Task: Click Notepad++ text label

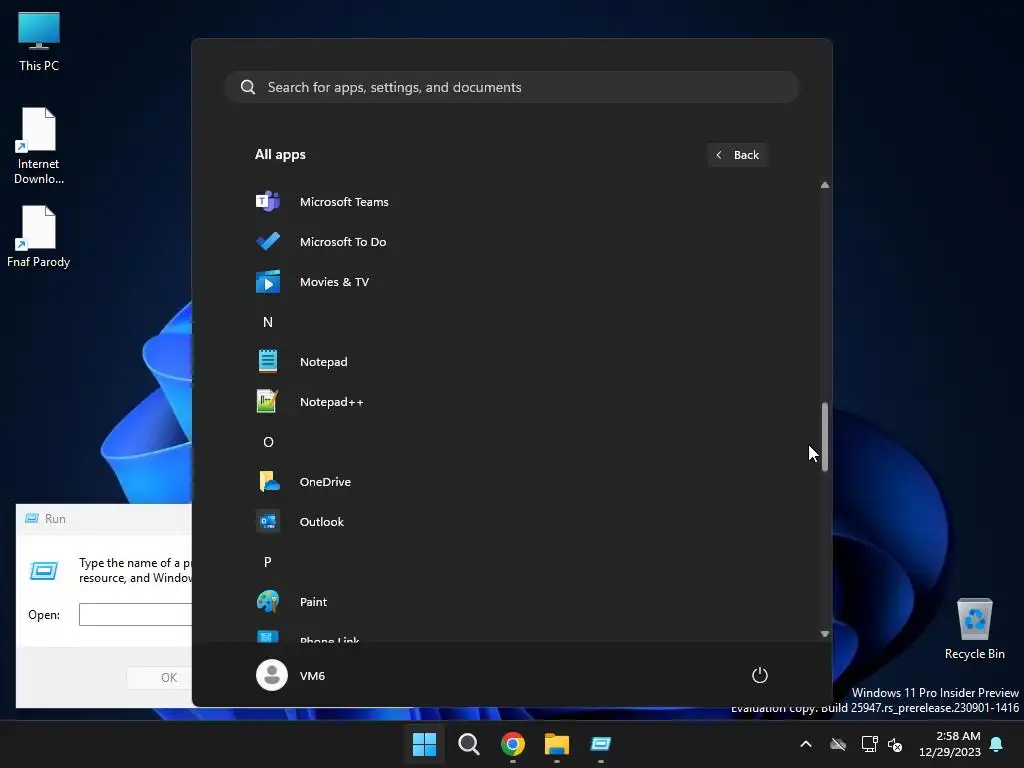Action: coord(332,402)
